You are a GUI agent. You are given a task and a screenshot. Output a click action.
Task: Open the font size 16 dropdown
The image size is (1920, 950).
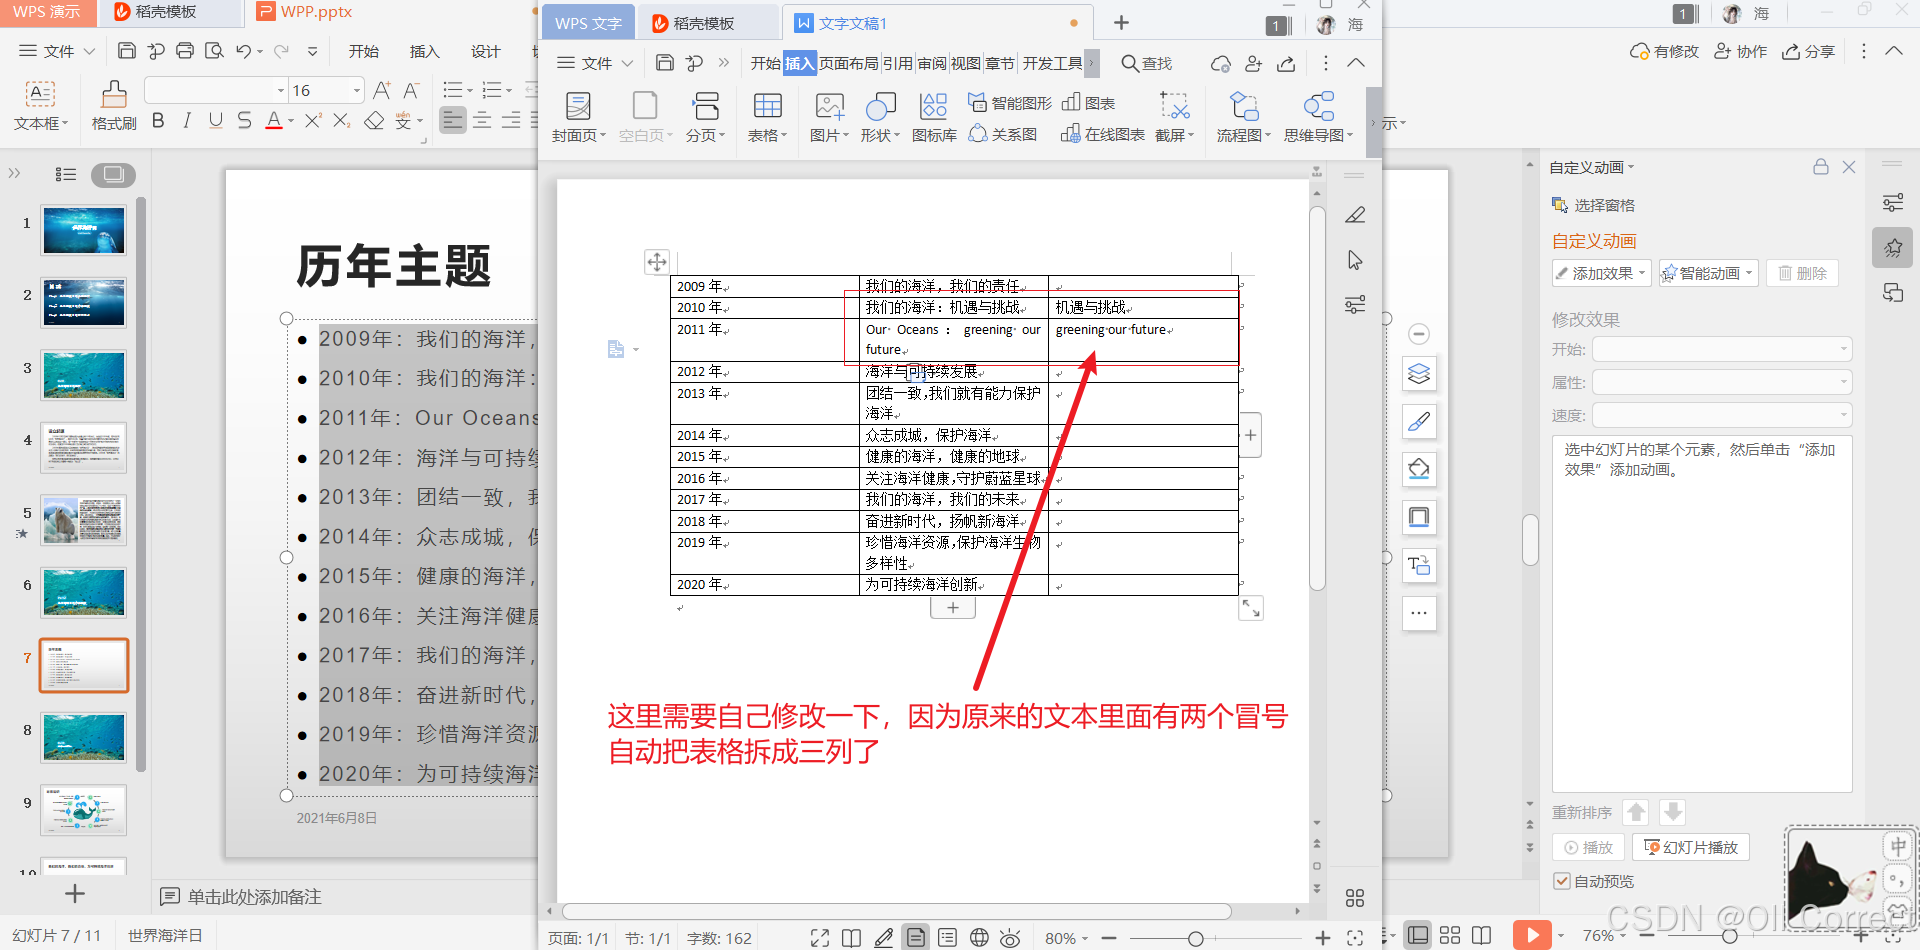pos(357,90)
